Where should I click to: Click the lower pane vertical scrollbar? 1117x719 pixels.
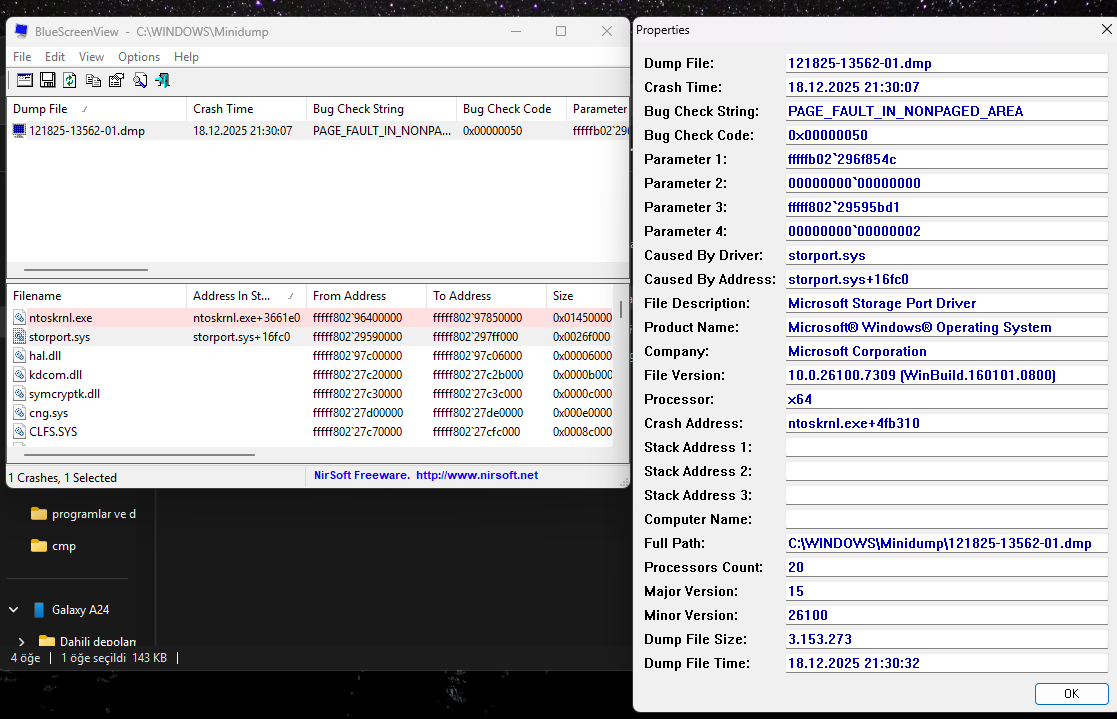[621, 310]
